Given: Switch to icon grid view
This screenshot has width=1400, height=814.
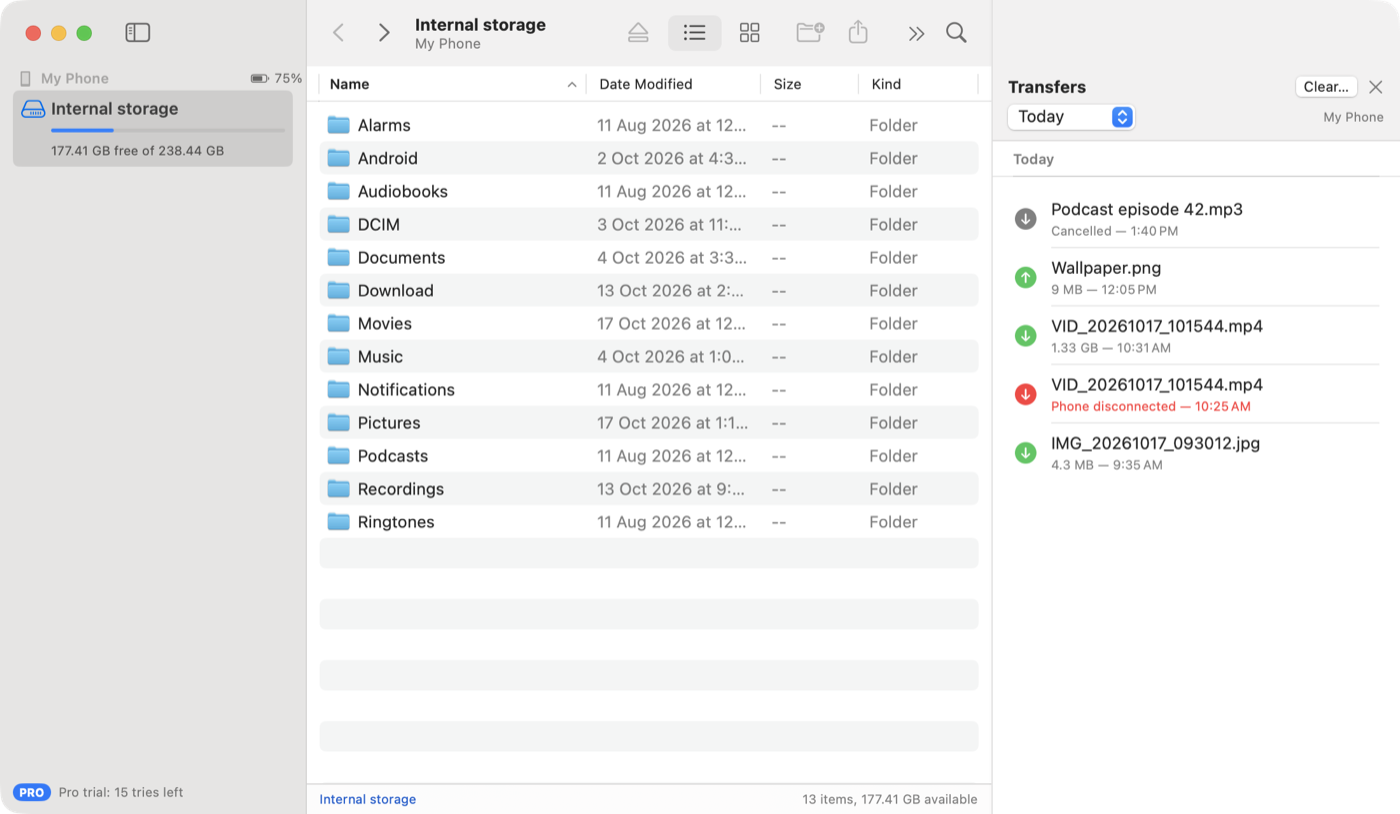Looking at the screenshot, I should pyautogui.click(x=750, y=33).
